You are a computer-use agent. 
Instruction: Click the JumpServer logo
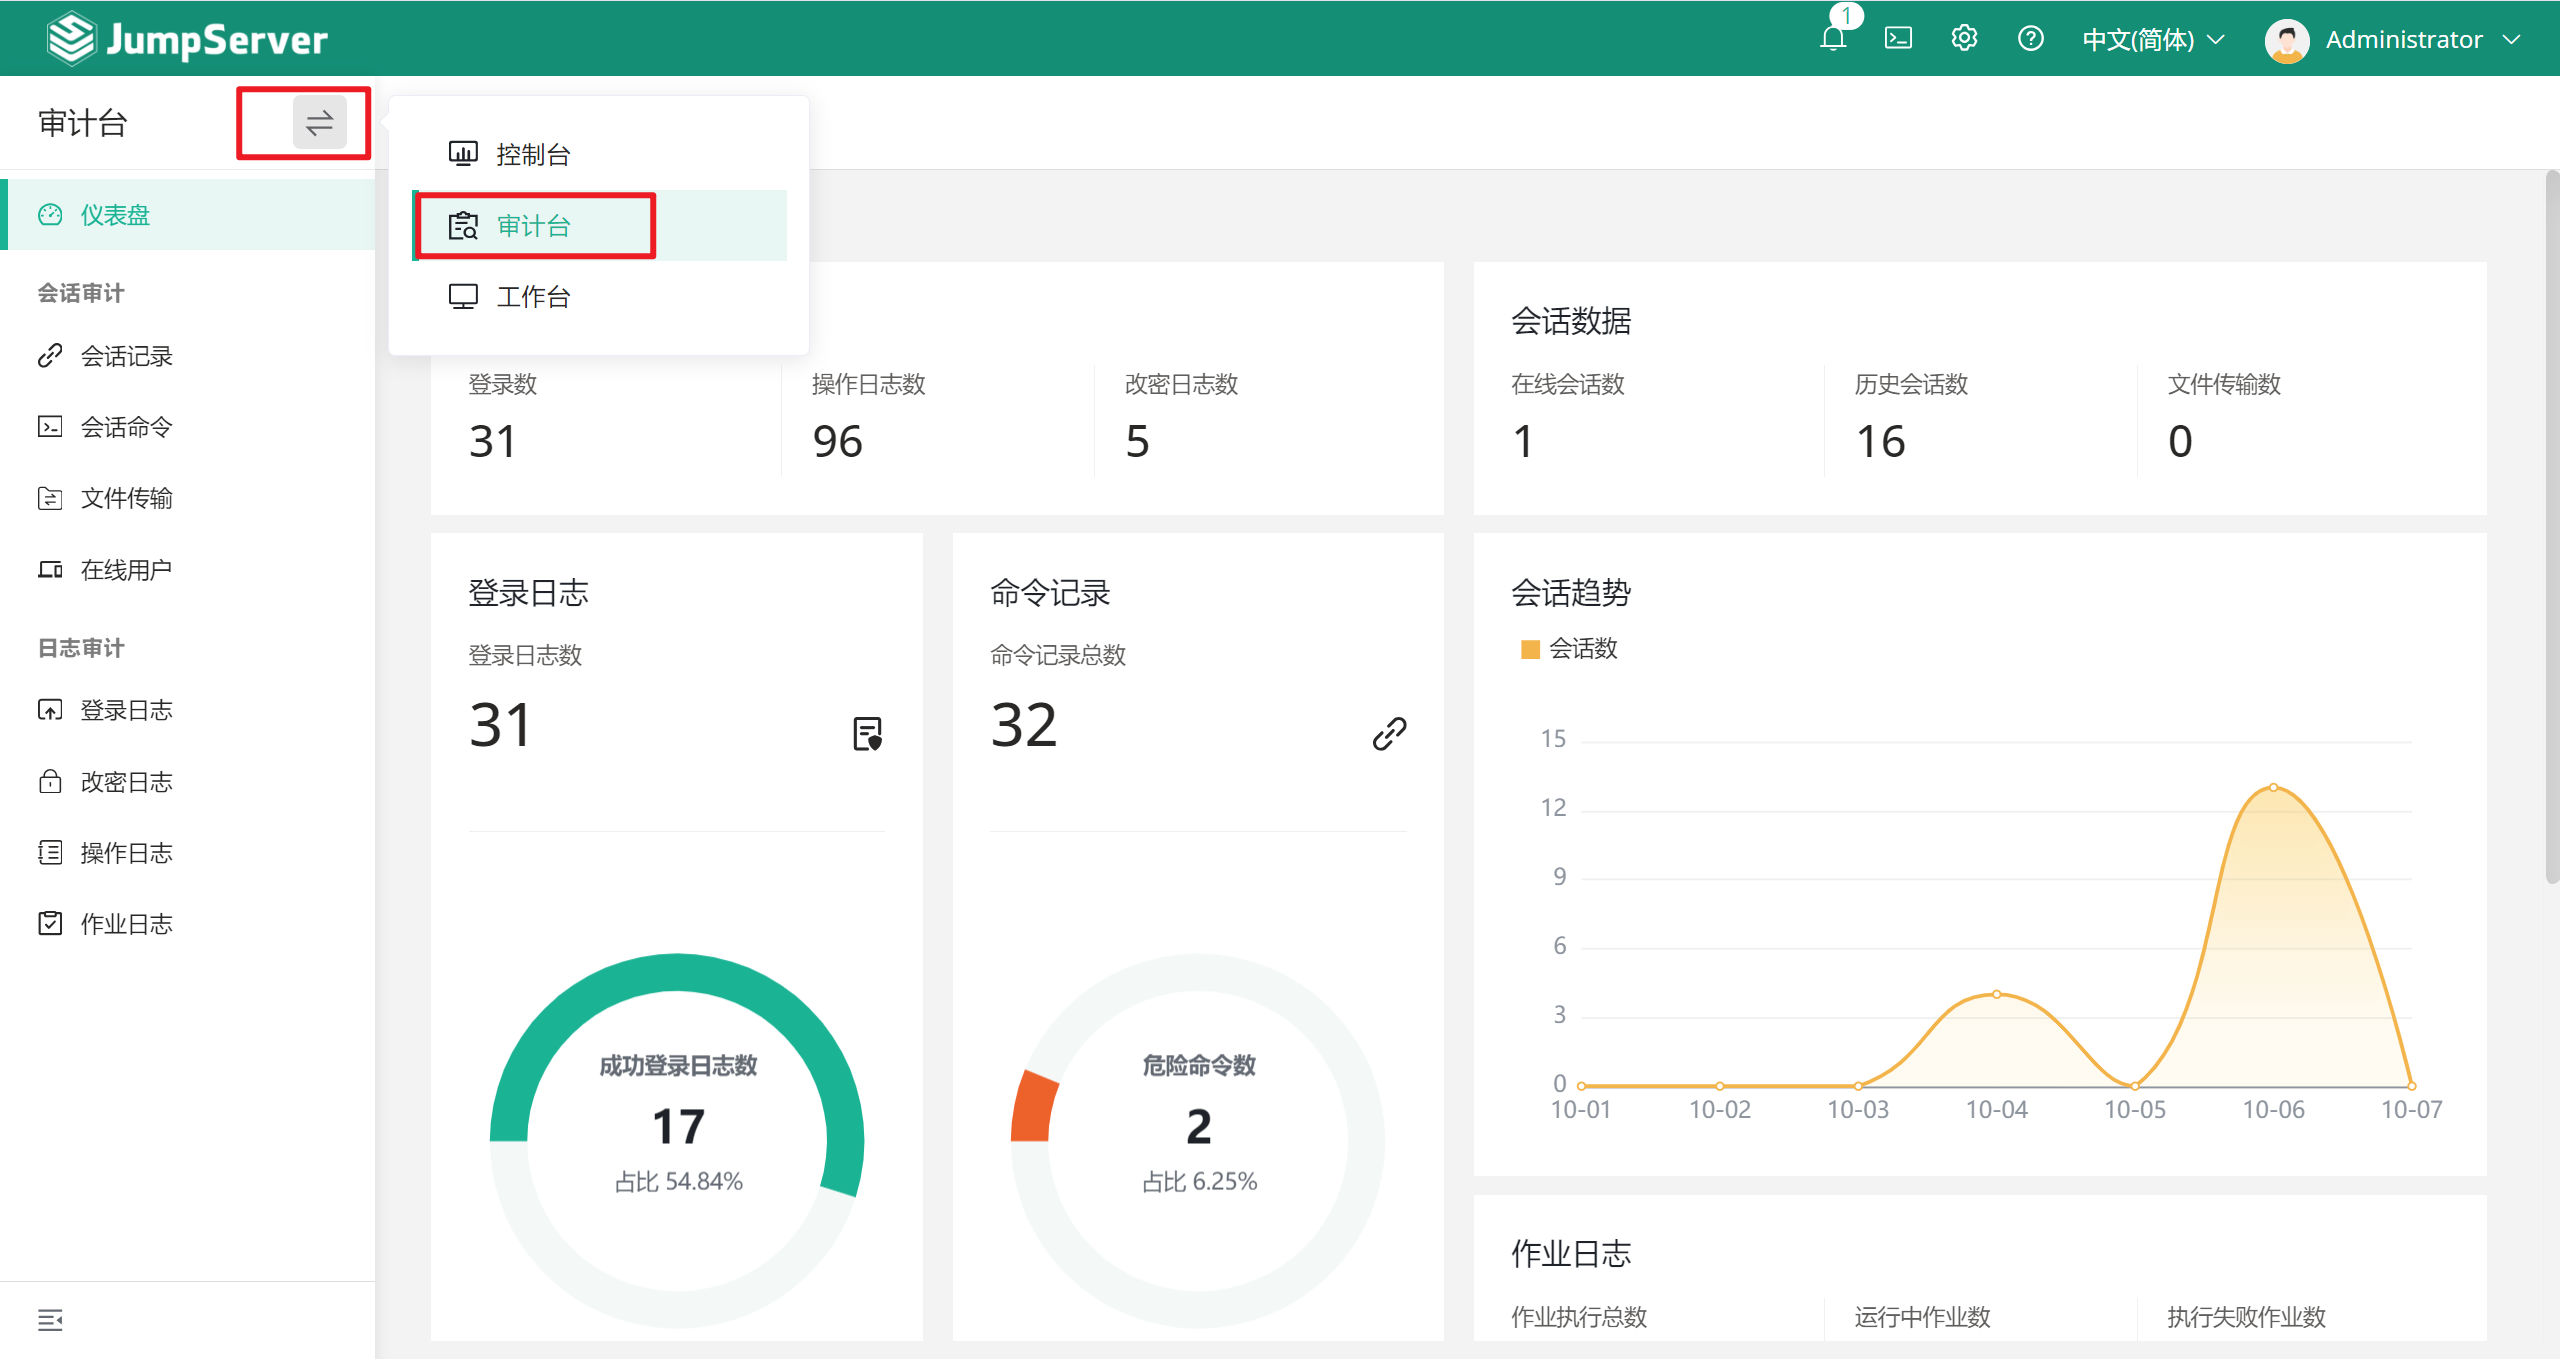tap(187, 39)
